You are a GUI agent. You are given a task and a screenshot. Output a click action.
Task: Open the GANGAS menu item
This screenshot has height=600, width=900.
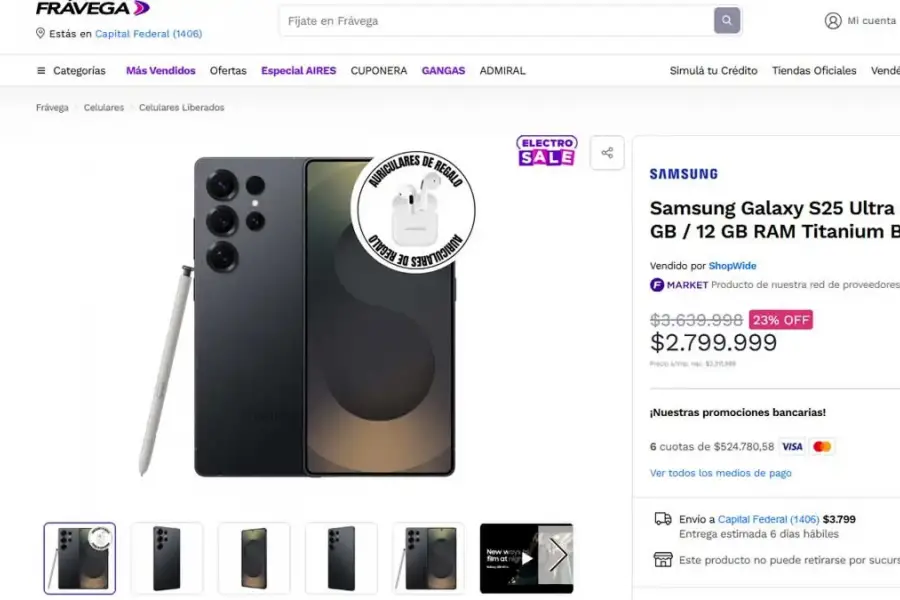click(443, 71)
